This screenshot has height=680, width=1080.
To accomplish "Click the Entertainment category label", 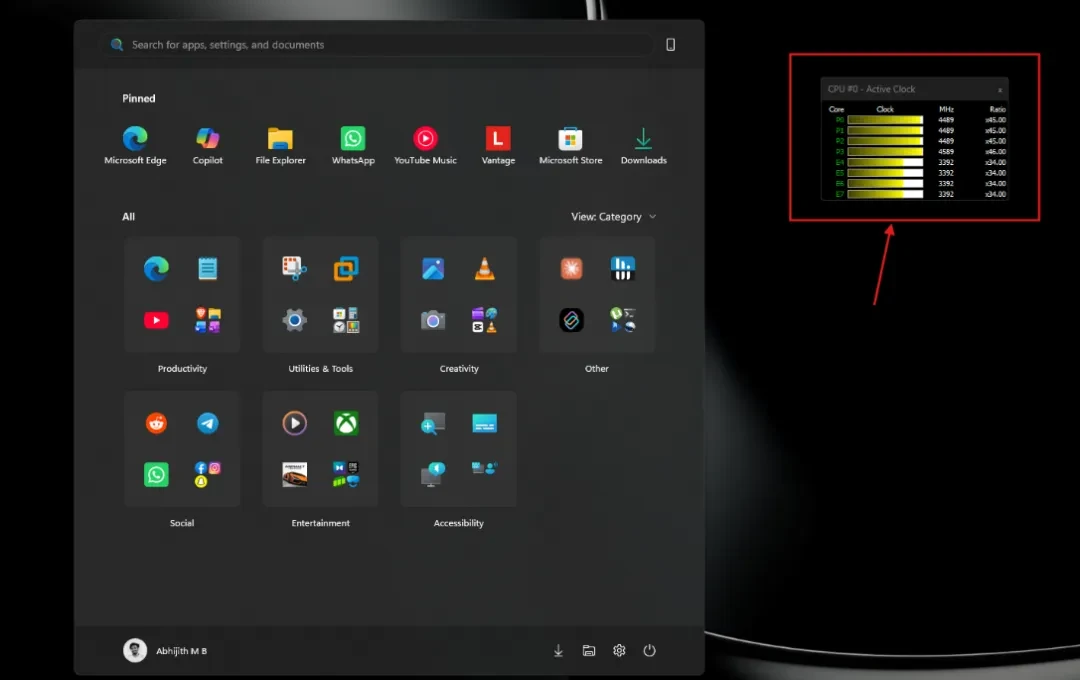I will click(x=320, y=523).
